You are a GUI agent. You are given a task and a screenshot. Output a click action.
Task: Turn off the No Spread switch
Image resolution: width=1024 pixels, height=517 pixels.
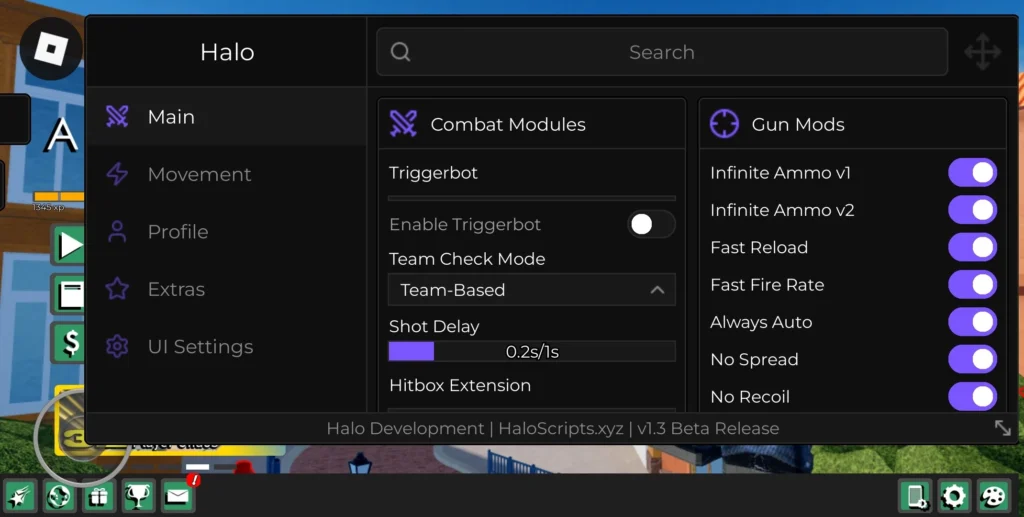tap(972, 360)
